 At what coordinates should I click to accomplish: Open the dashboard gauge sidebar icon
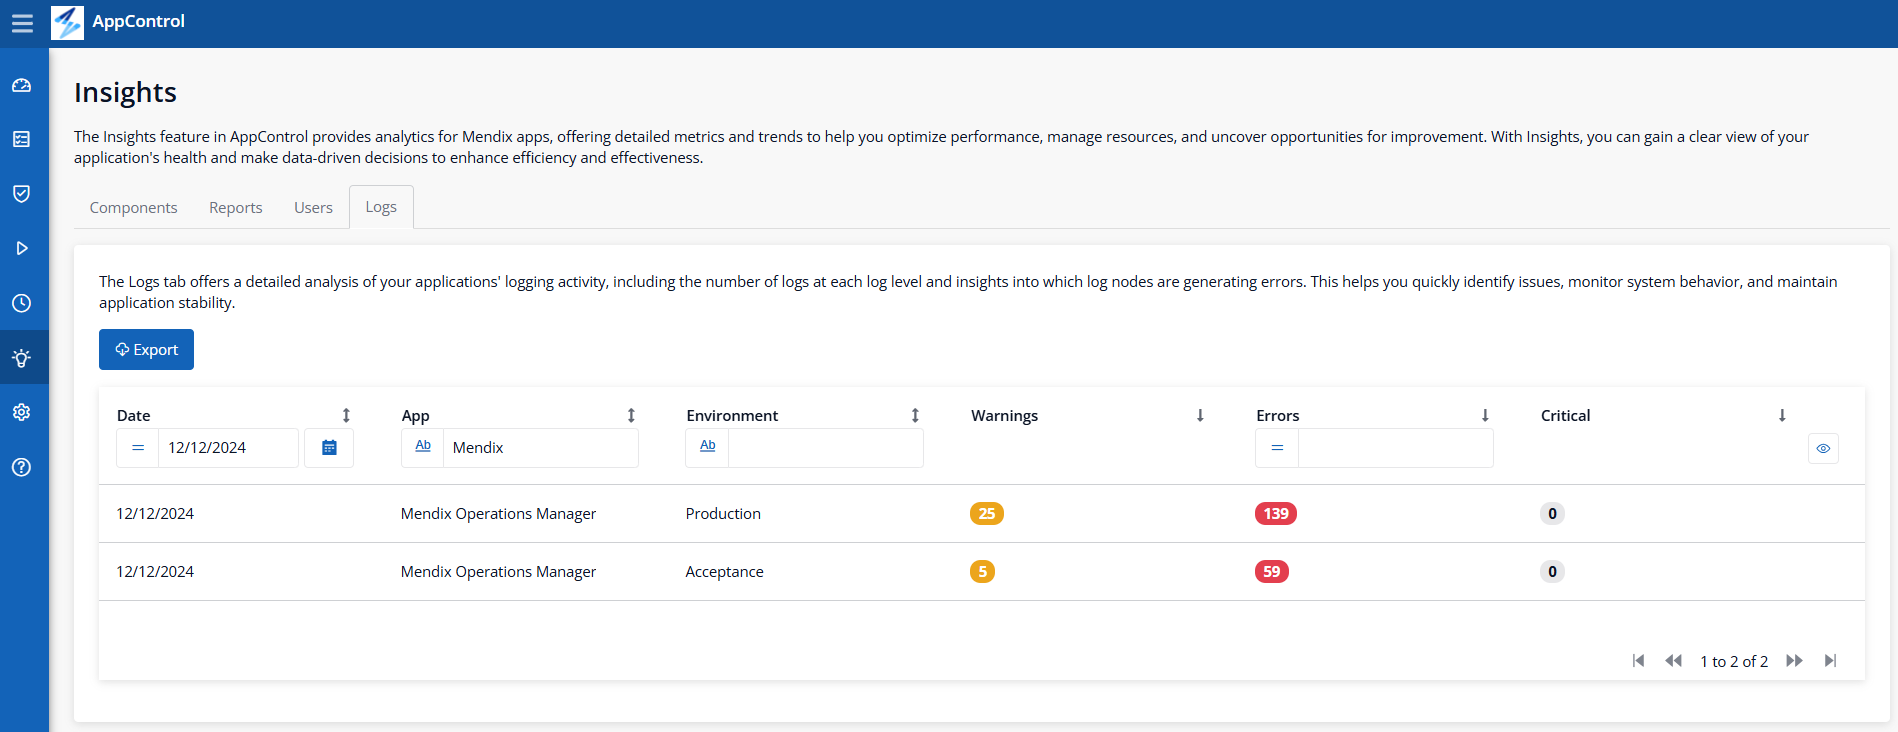tap(22, 85)
